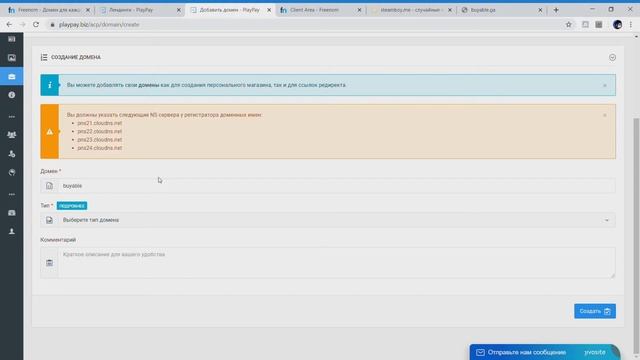Close the buyable.ga tab
The height and width of the screenshot is (360, 640).
[x=540, y=10]
